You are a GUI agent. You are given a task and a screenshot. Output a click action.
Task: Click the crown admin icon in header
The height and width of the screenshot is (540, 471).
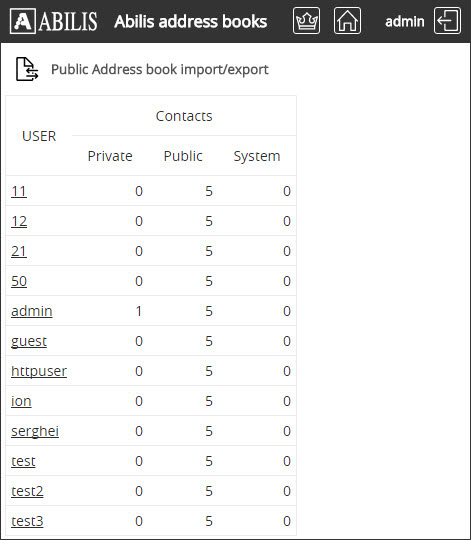pyautogui.click(x=306, y=21)
